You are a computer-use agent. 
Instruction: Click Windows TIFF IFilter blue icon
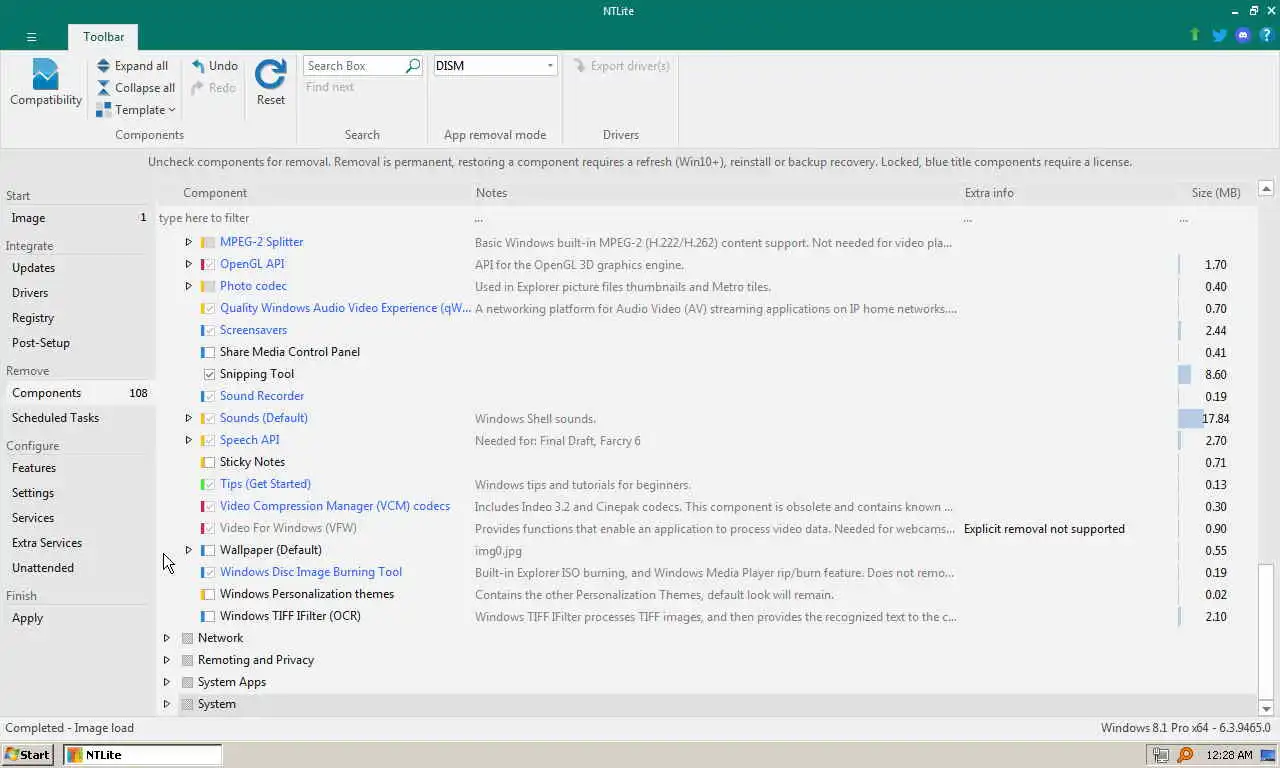[x=203, y=616]
